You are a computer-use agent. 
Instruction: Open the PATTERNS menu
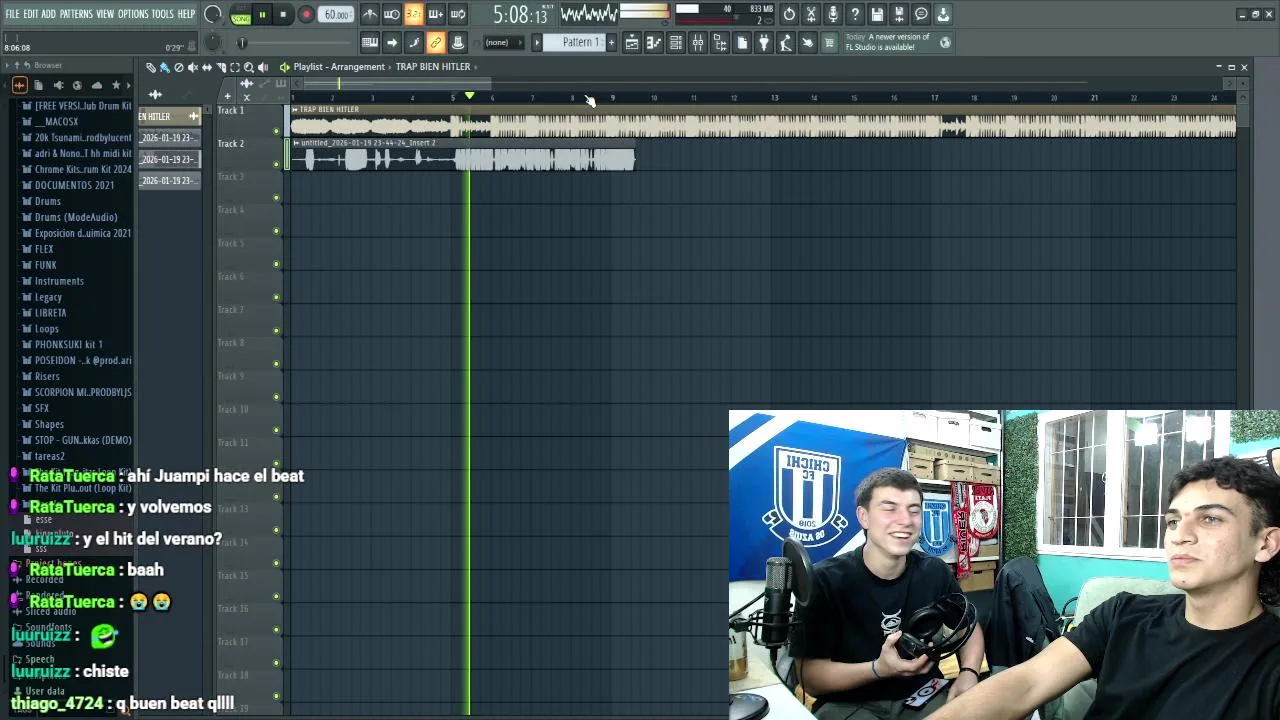point(76,14)
